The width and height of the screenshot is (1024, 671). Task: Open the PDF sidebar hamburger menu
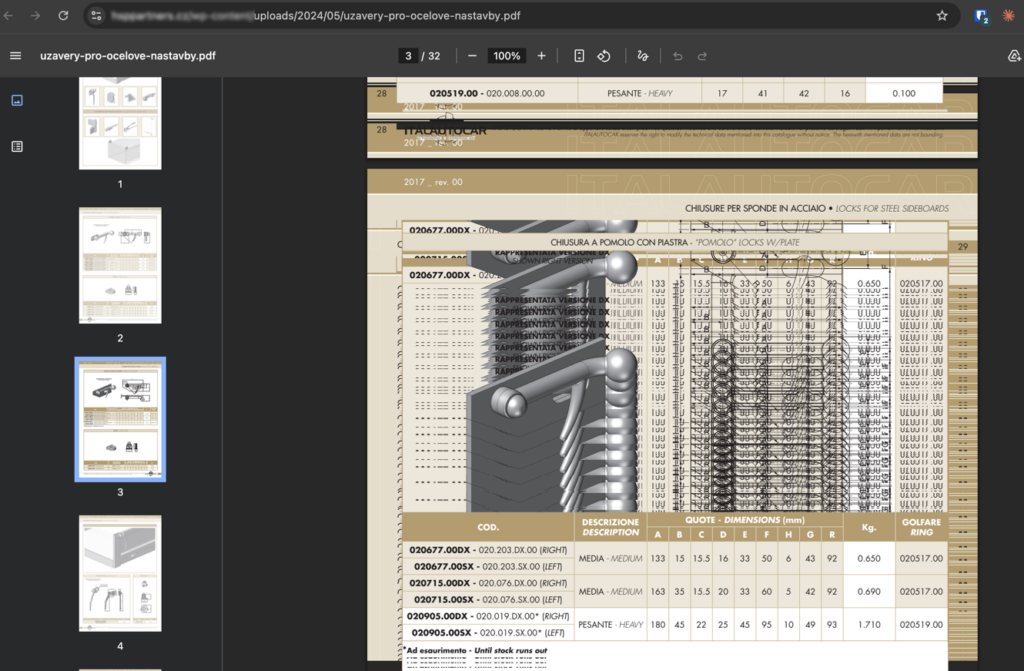(16, 56)
